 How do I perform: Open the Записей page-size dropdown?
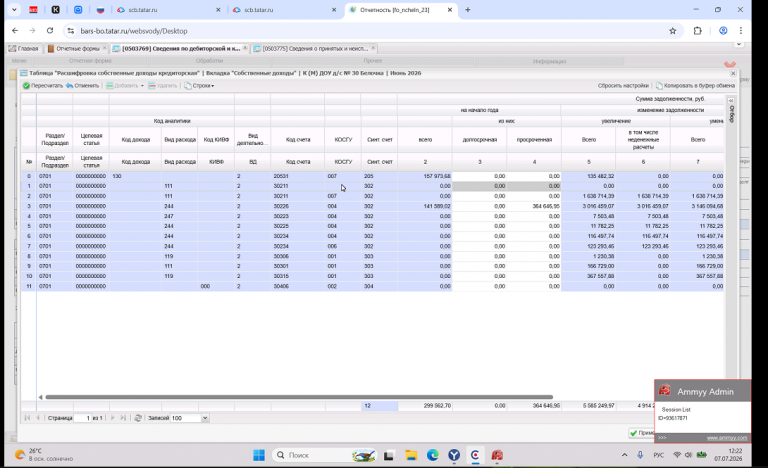click(x=205, y=418)
